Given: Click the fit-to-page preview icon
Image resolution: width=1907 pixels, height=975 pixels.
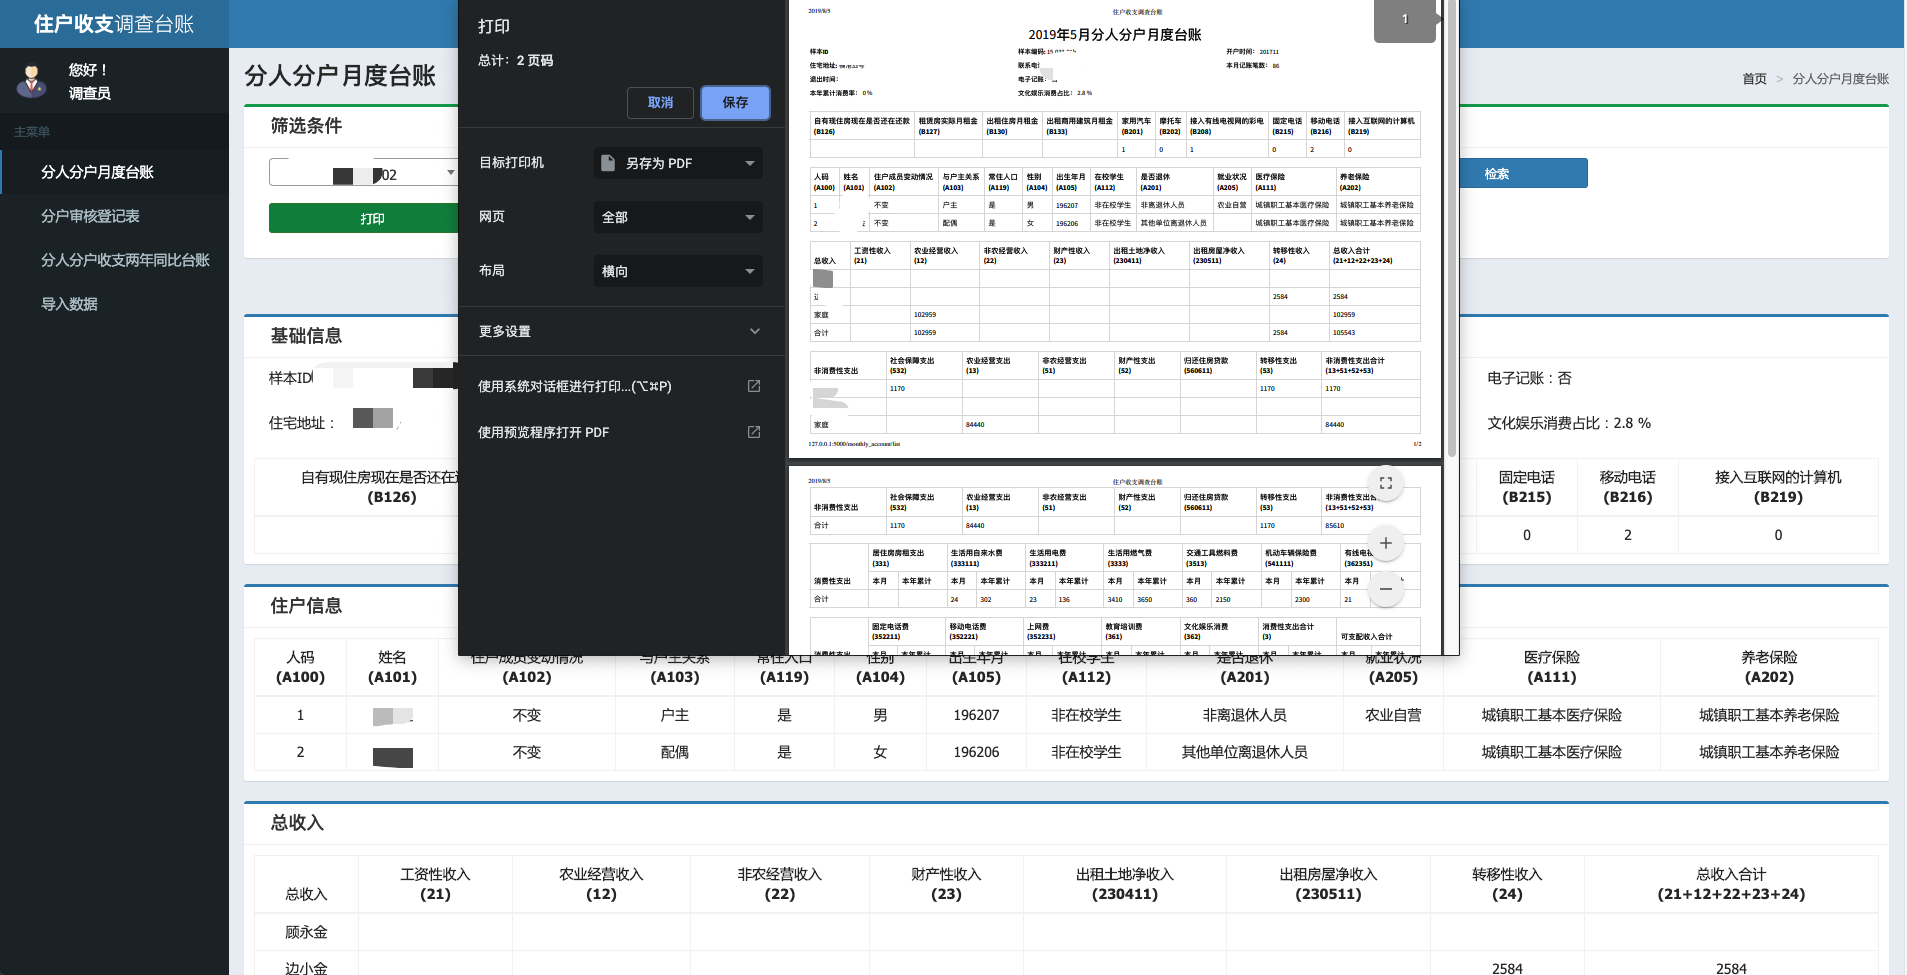Looking at the screenshot, I should click(1385, 483).
